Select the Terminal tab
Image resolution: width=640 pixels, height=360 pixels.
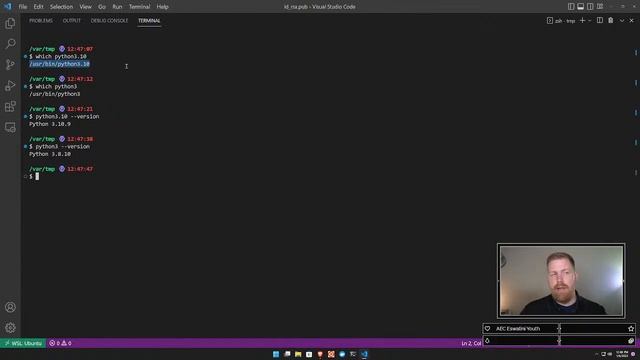click(149, 20)
